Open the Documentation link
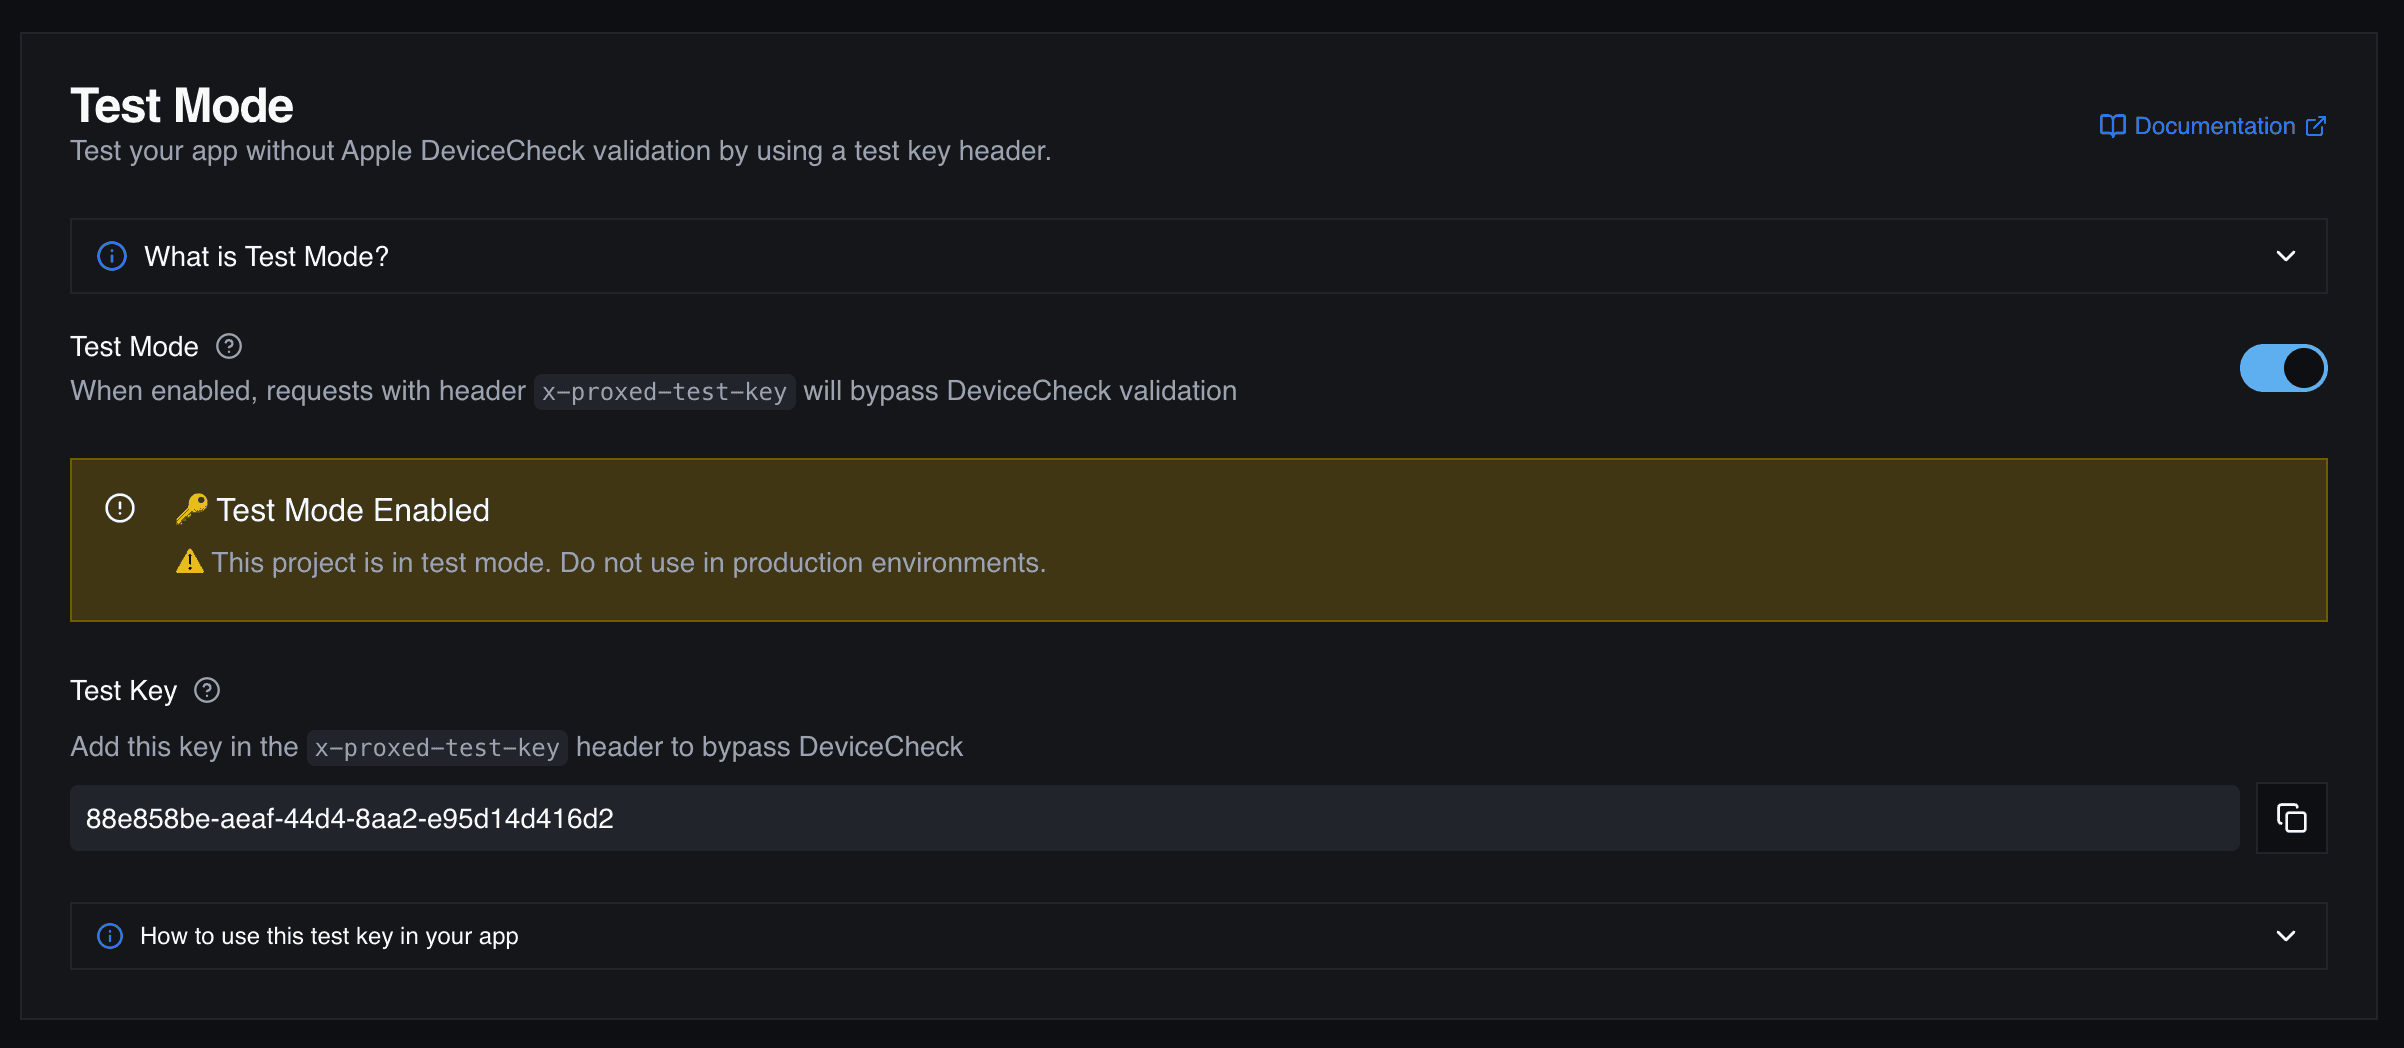The width and height of the screenshot is (2404, 1048). coord(2215,126)
